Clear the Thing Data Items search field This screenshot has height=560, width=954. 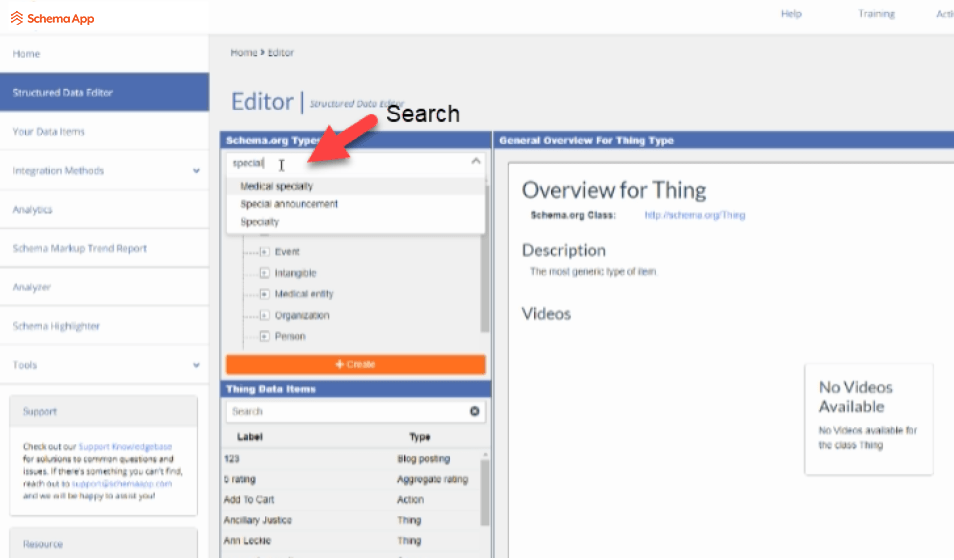tap(475, 411)
